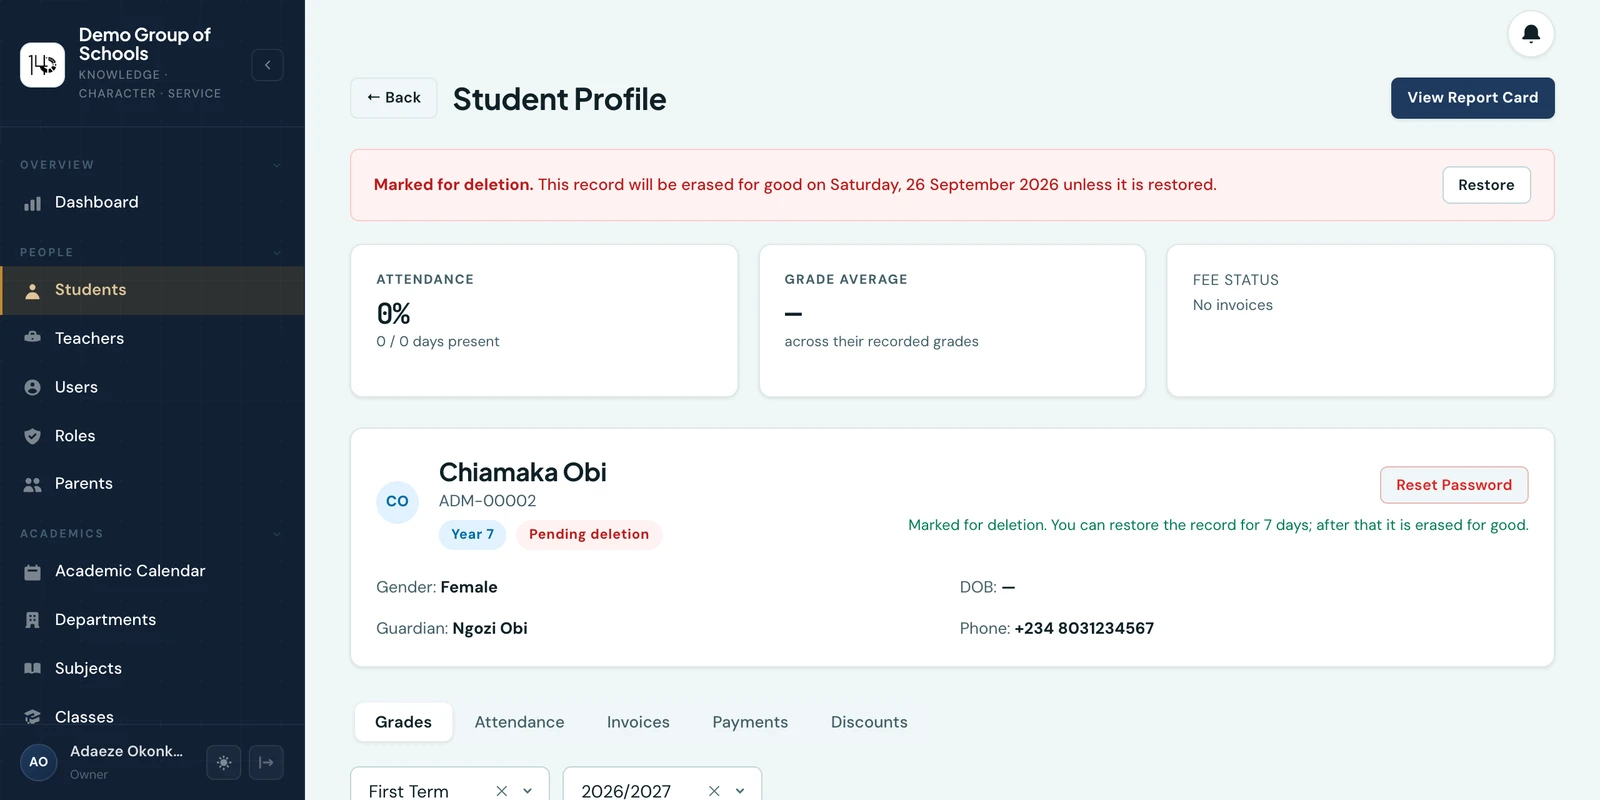Viewport: 1600px width, 800px height.
Task: Click the Roles shield icon
Action: click(x=33, y=436)
